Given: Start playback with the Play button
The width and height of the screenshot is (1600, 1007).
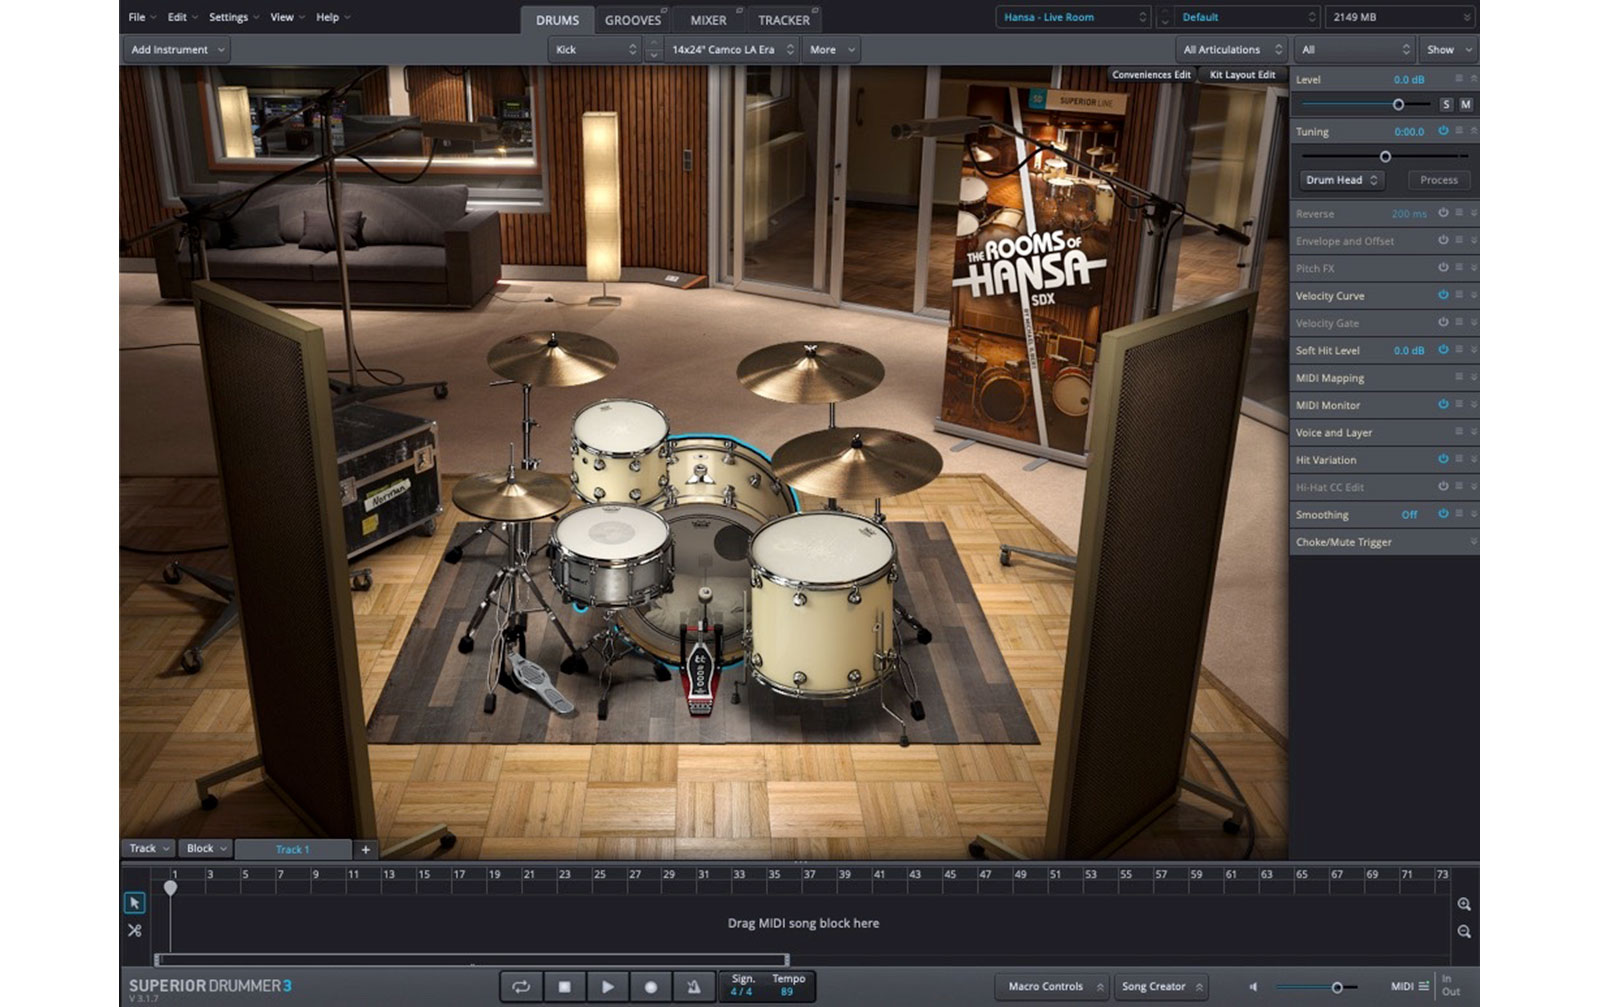Looking at the screenshot, I should pos(607,986).
